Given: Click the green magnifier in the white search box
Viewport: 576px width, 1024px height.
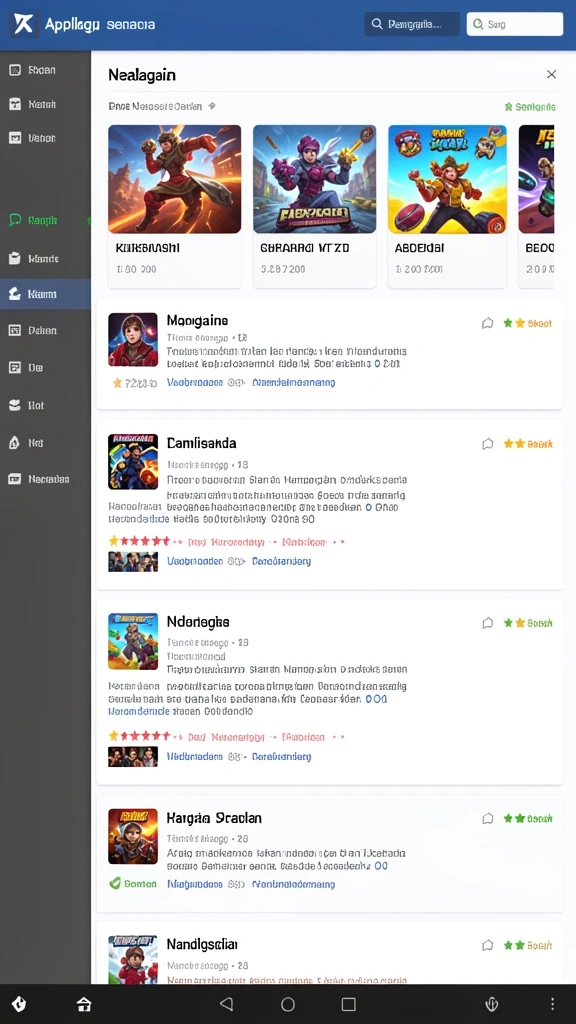Looking at the screenshot, I should coord(478,24).
